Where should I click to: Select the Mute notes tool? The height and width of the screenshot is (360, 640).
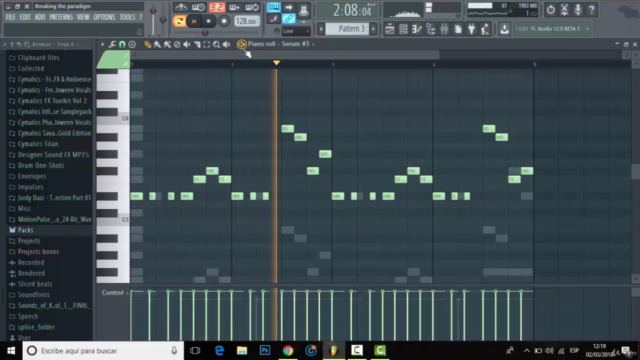coord(187,44)
